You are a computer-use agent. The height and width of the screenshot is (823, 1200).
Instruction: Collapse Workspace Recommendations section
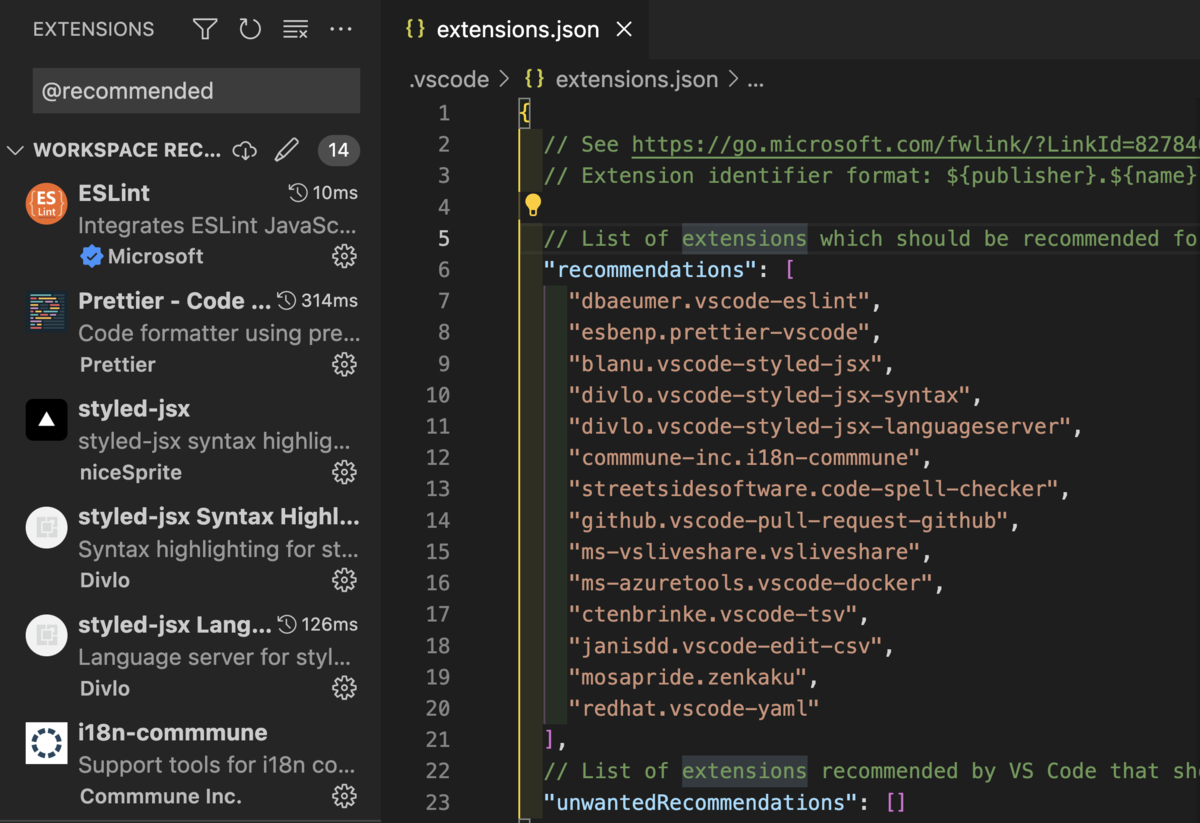(x=15, y=151)
